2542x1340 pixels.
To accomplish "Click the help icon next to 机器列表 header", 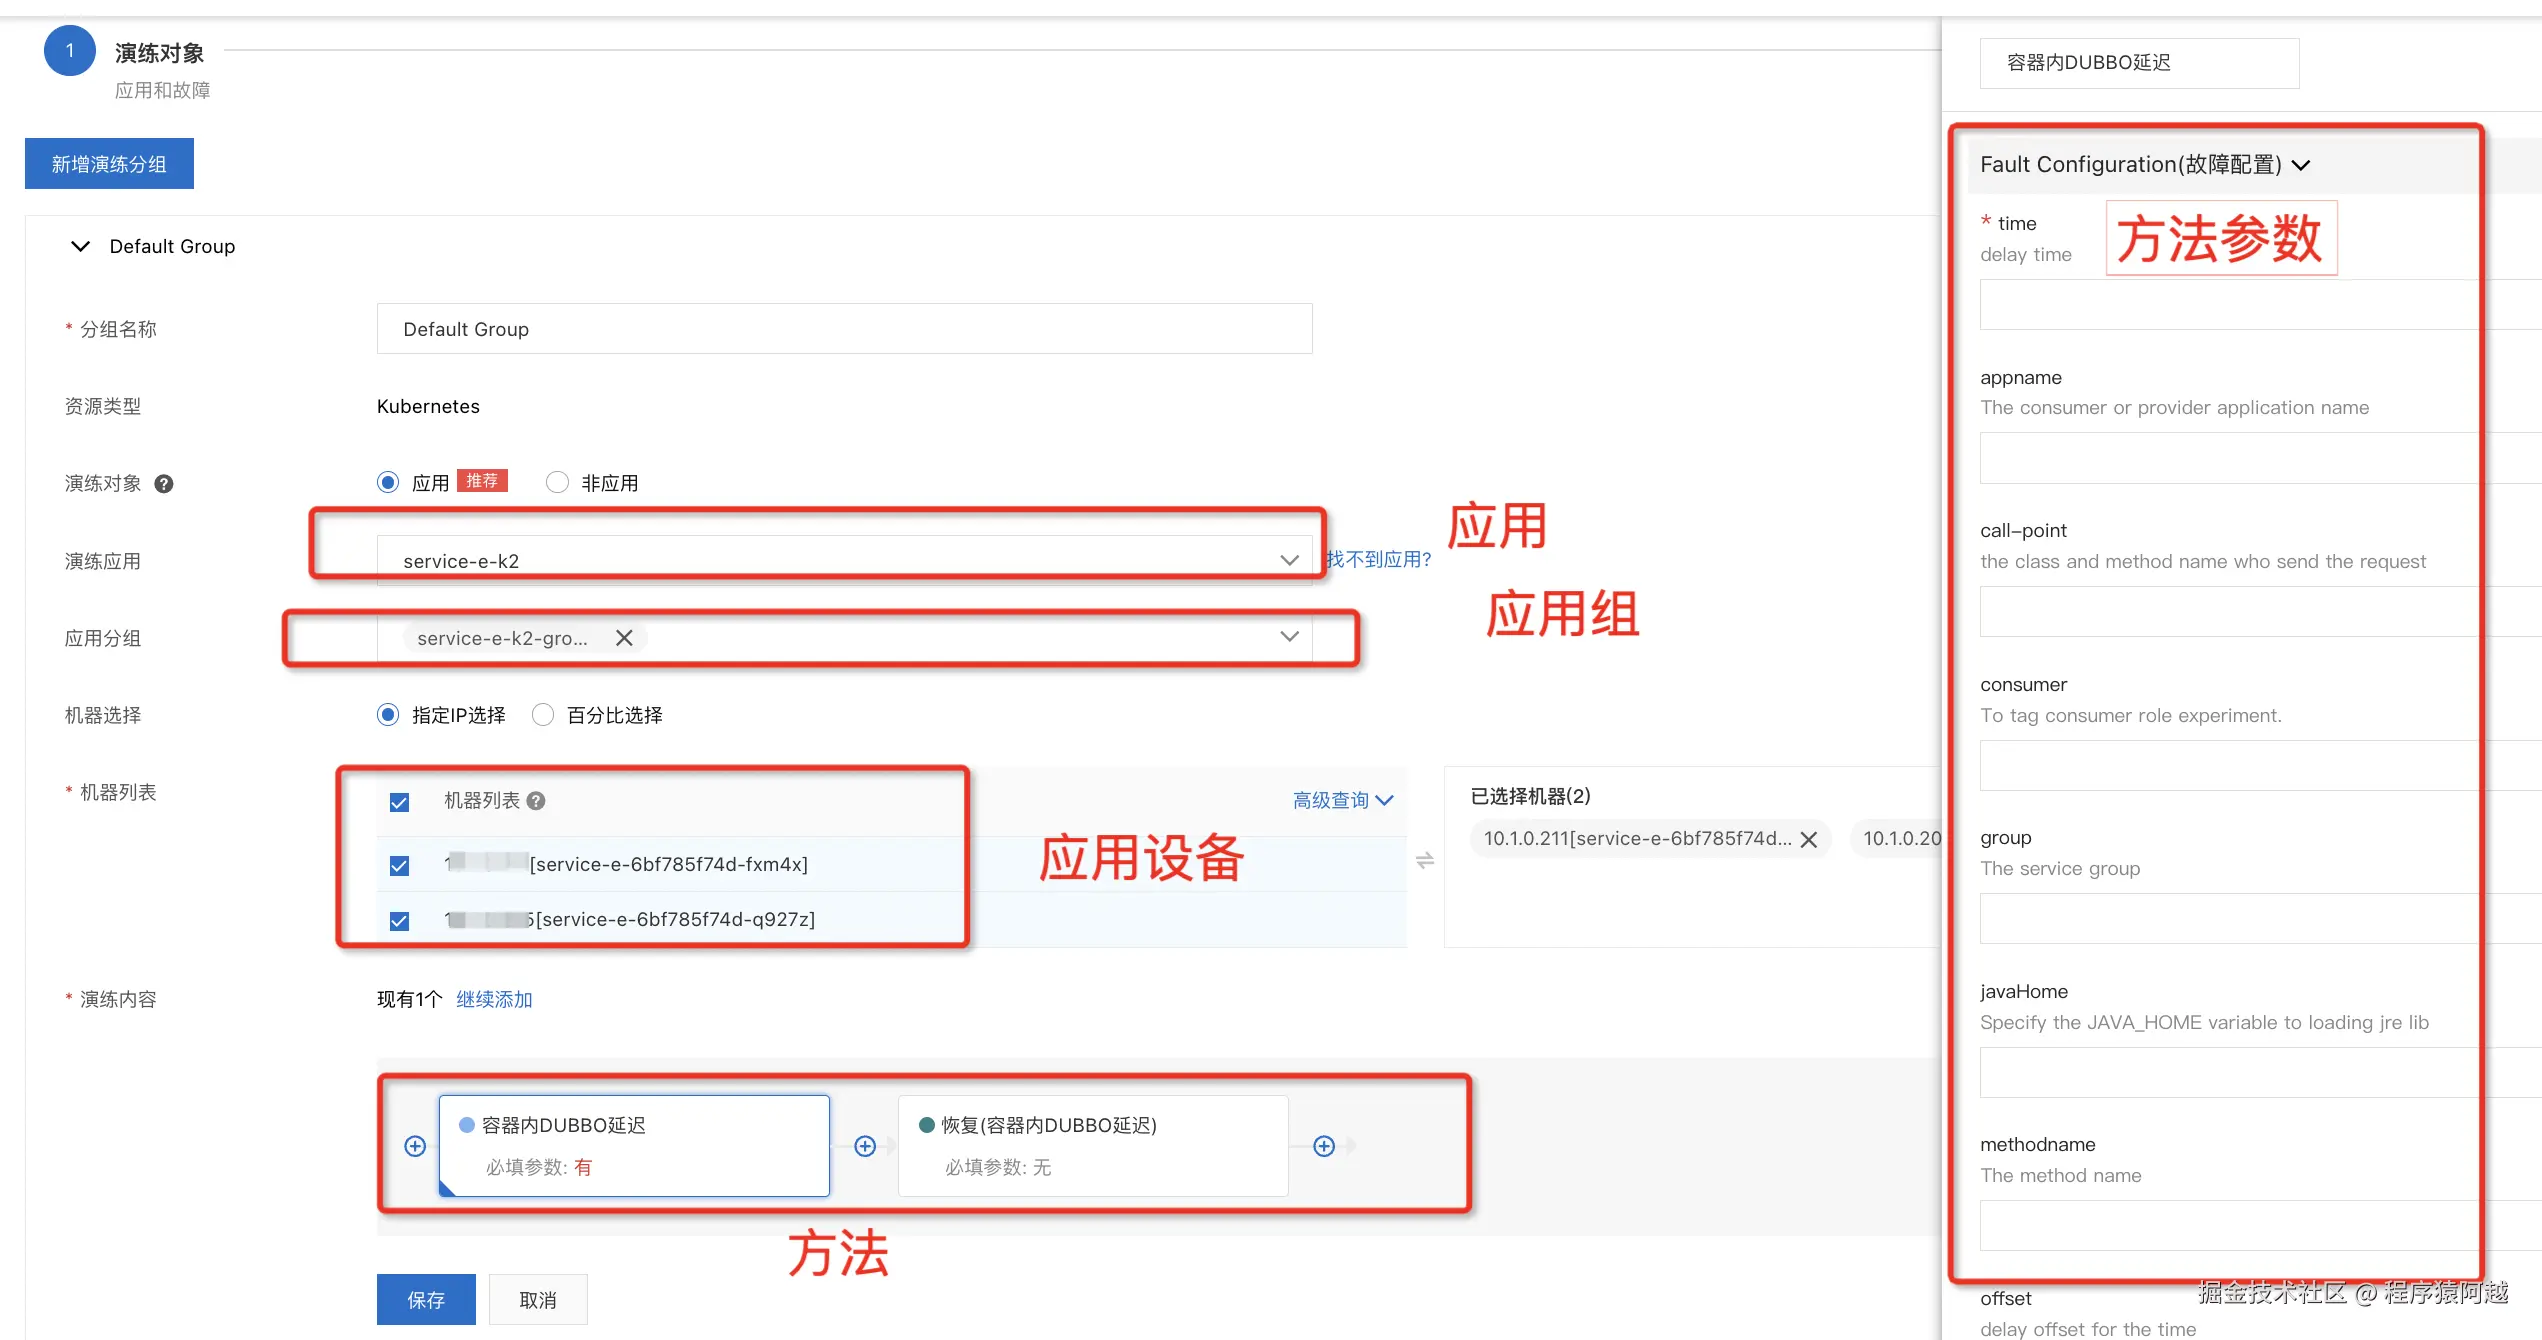I will (536, 801).
